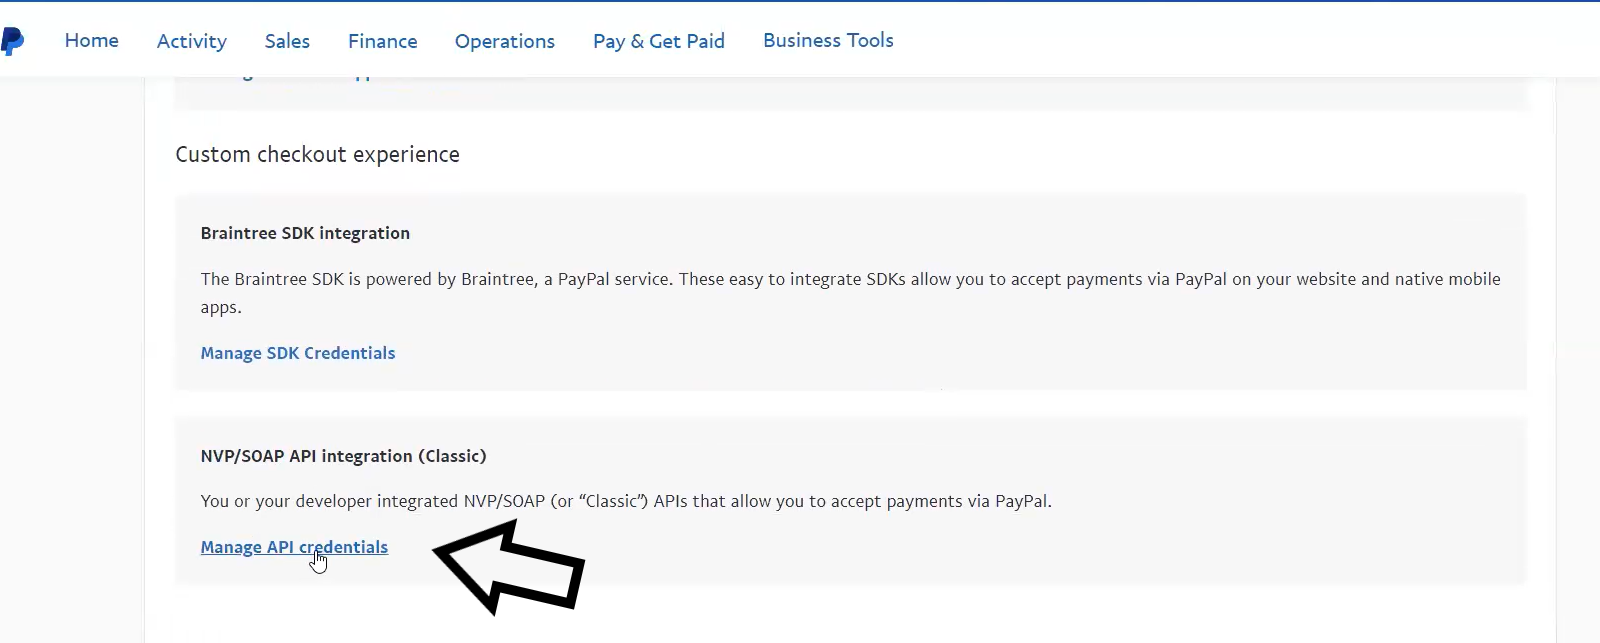Click the text starting 'The Braintree SDK is powered'
Viewport: 1600px width, 643px height.
tap(850, 293)
